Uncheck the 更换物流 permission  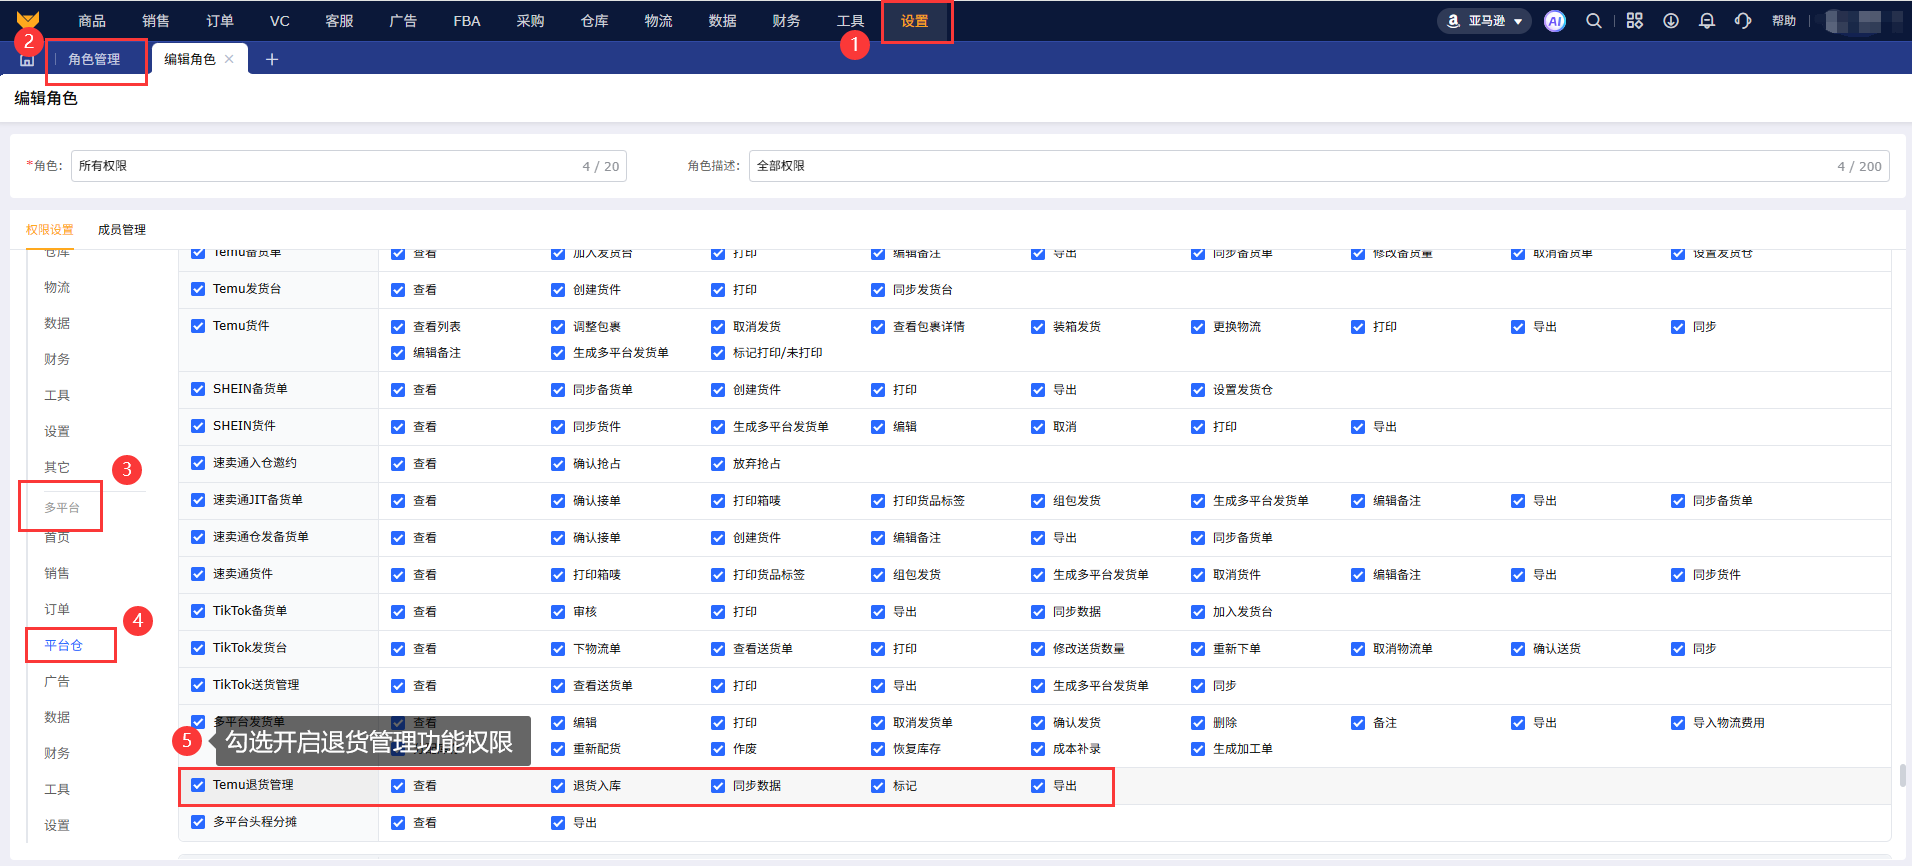click(1198, 327)
